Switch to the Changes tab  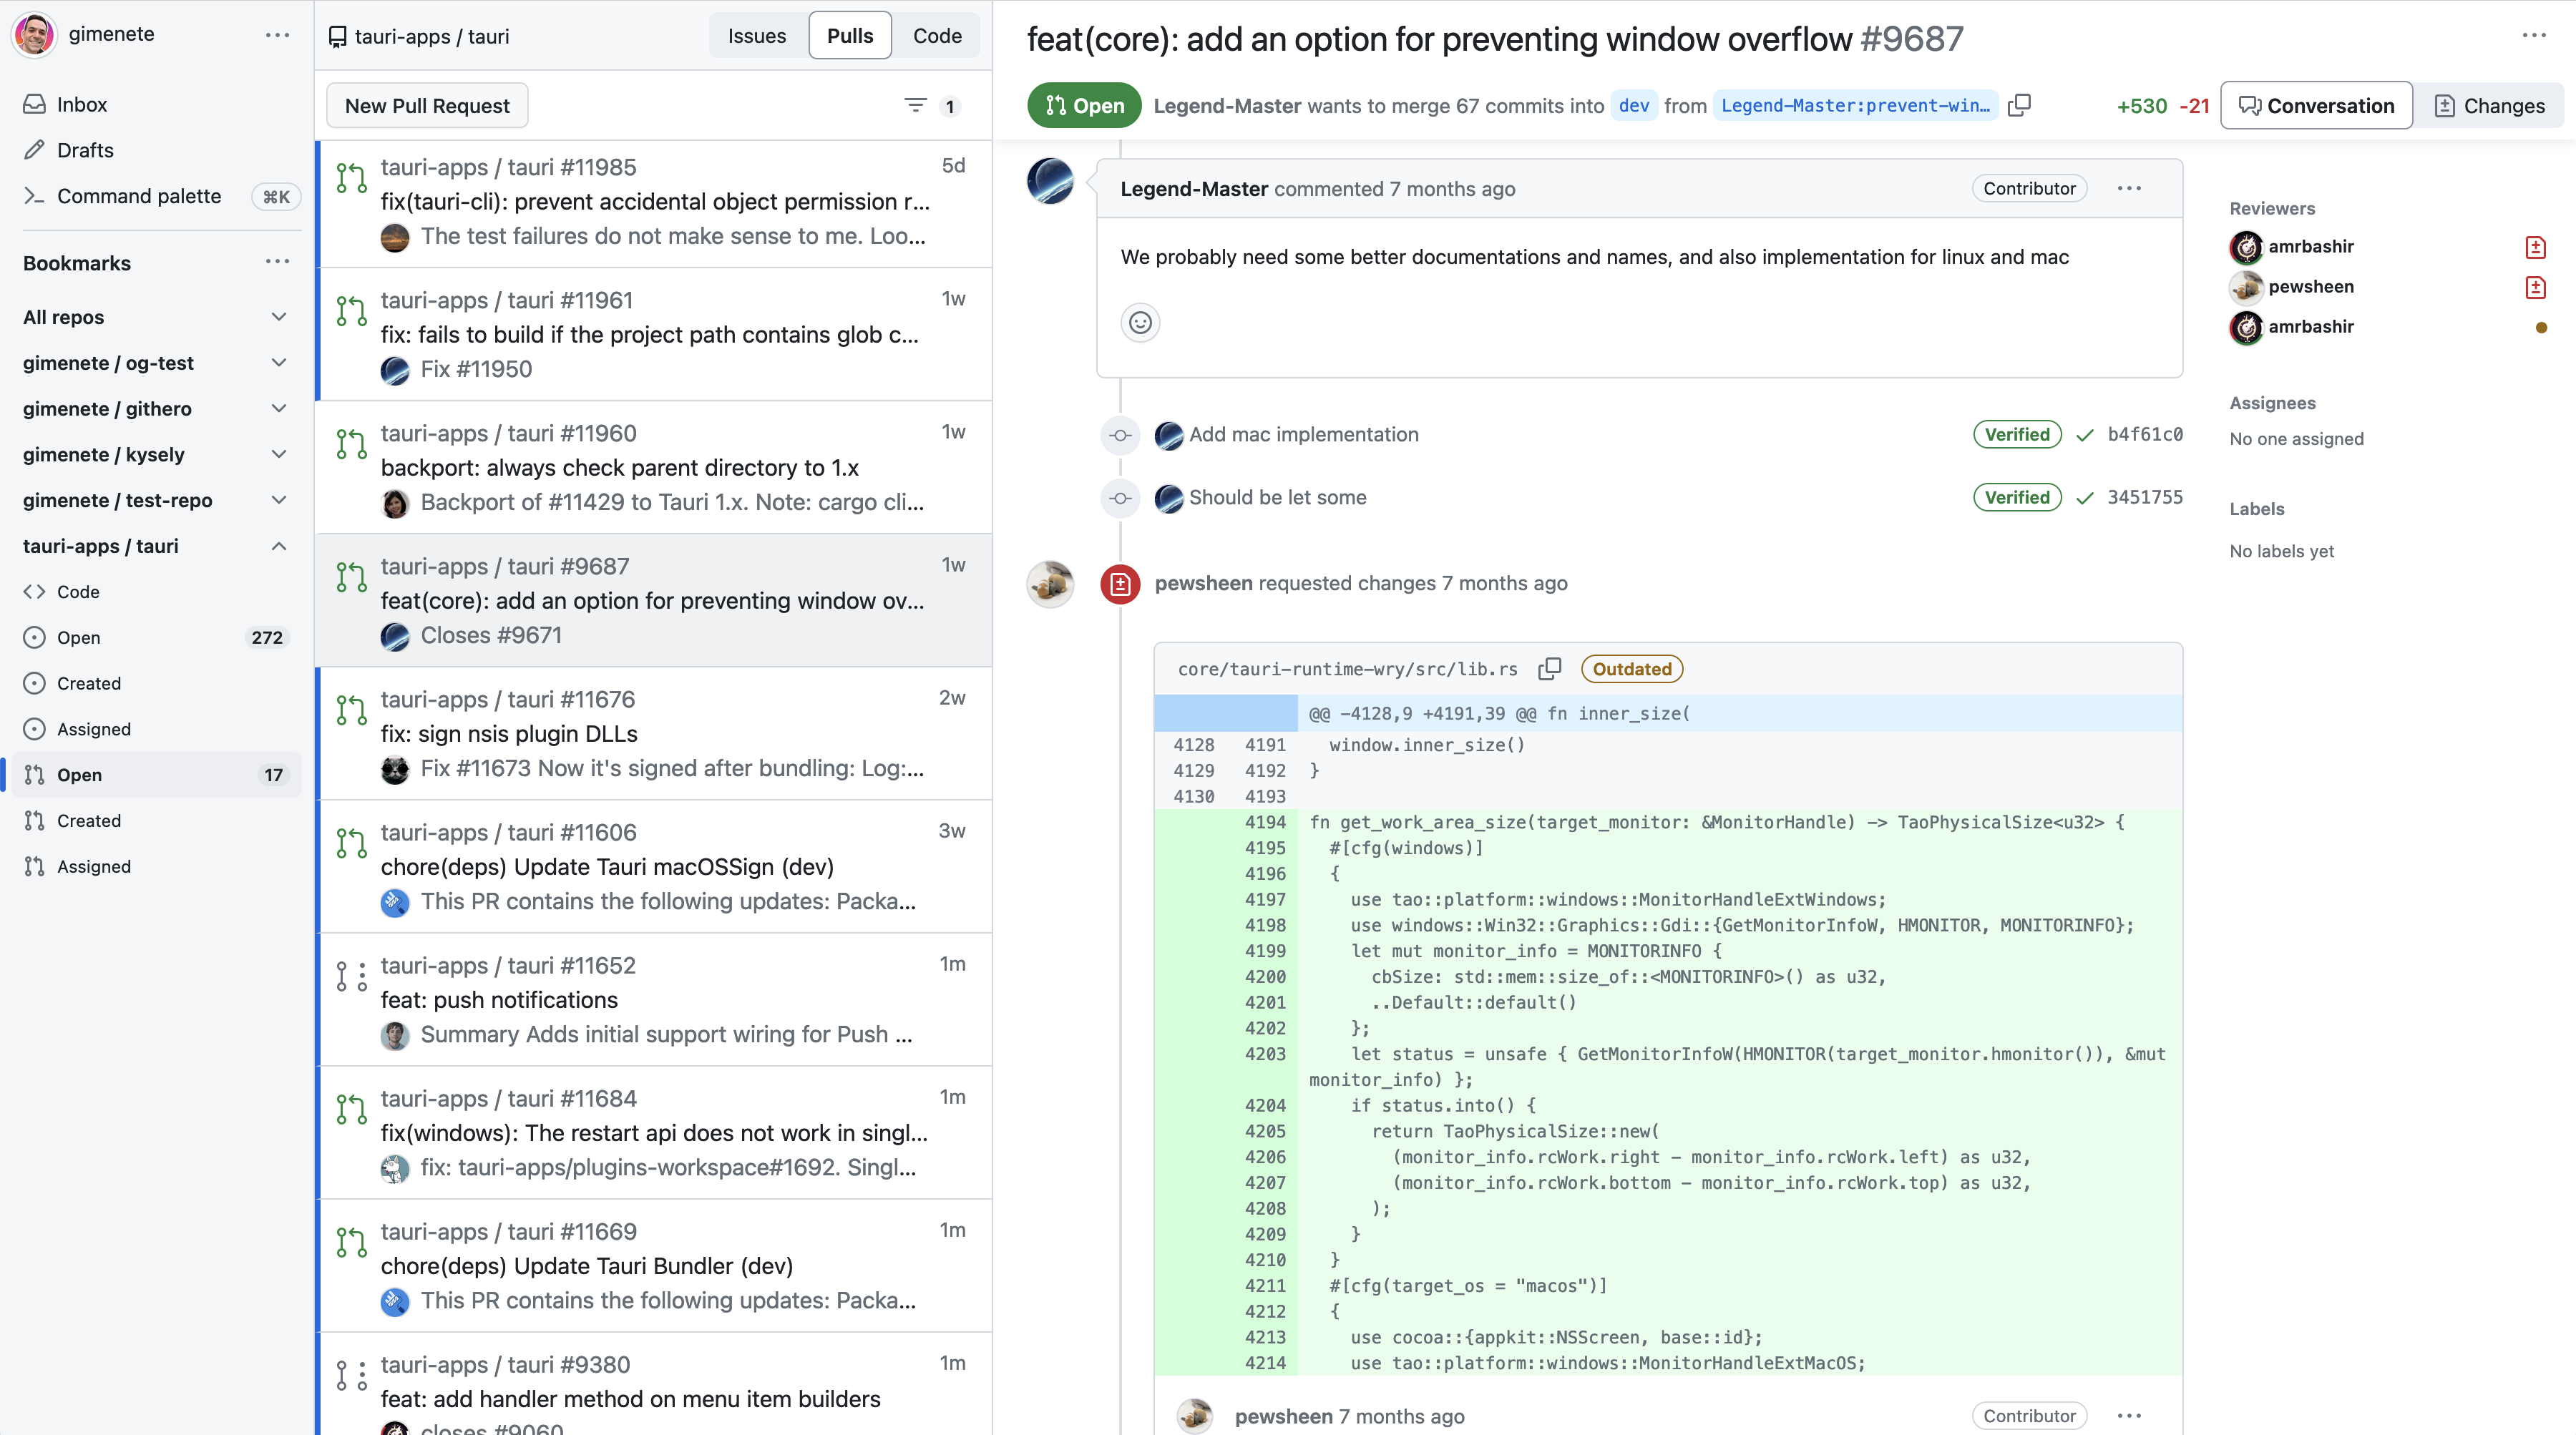[x=2490, y=105]
